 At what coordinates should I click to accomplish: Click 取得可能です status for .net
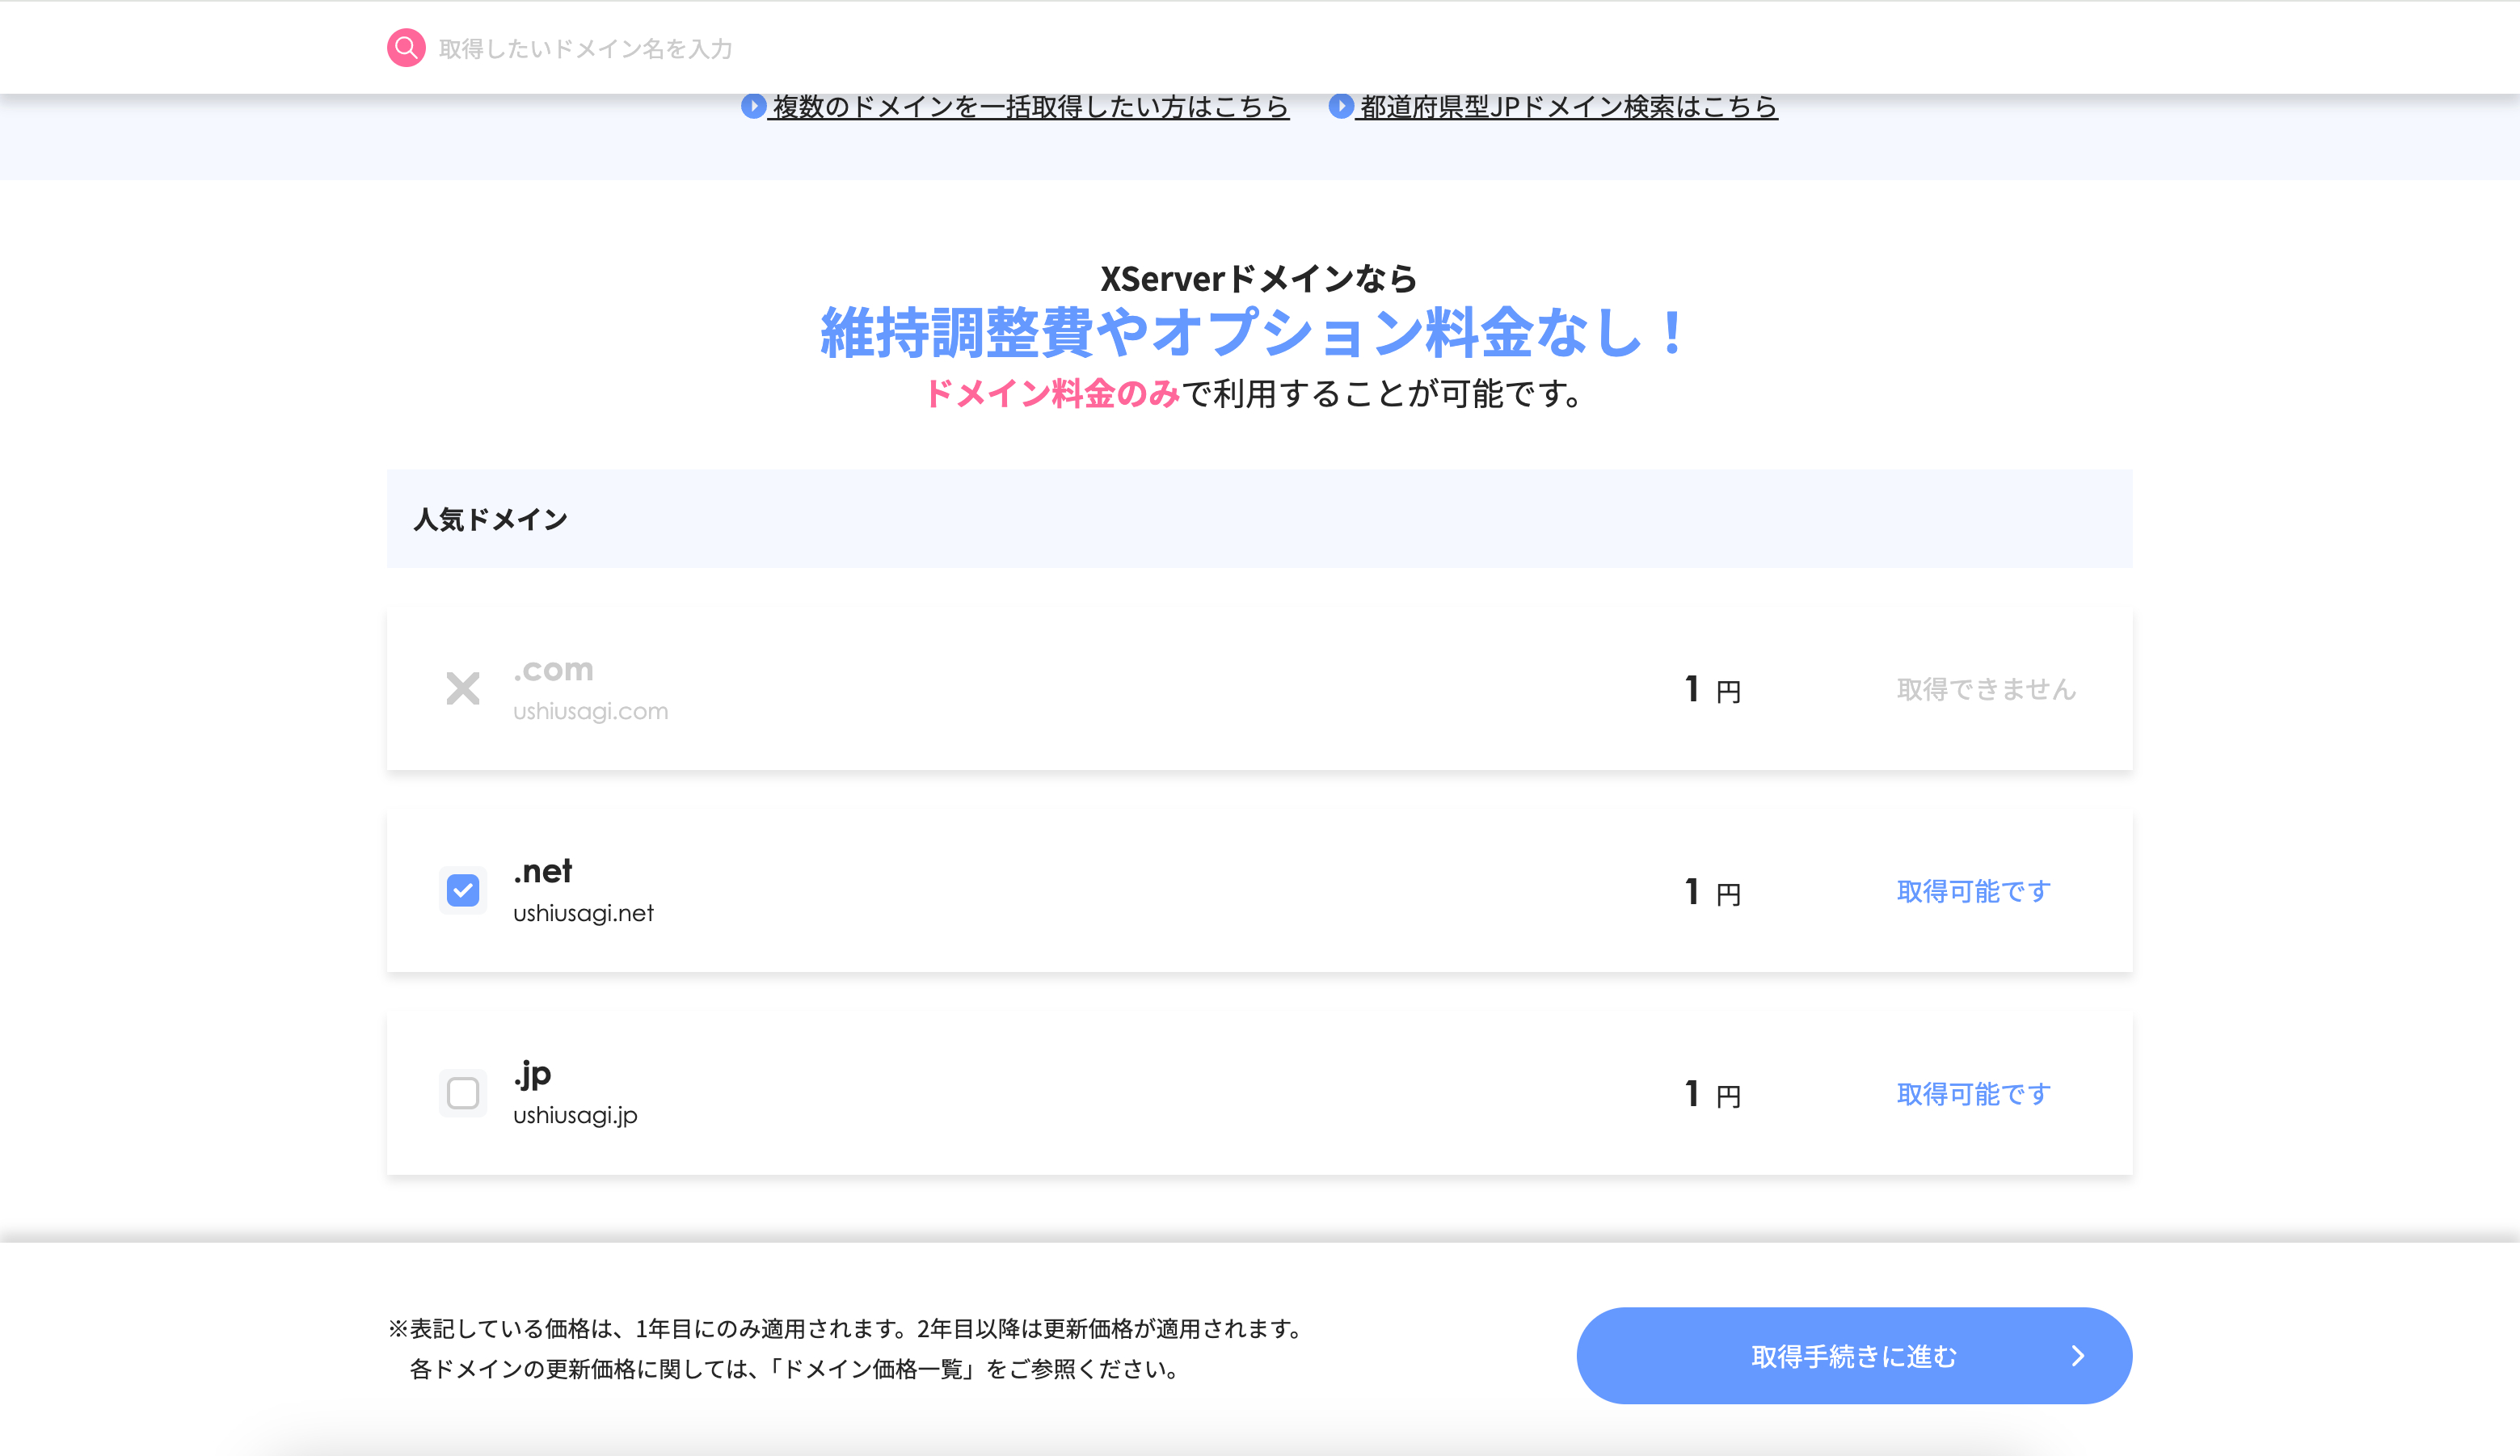coord(1973,891)
